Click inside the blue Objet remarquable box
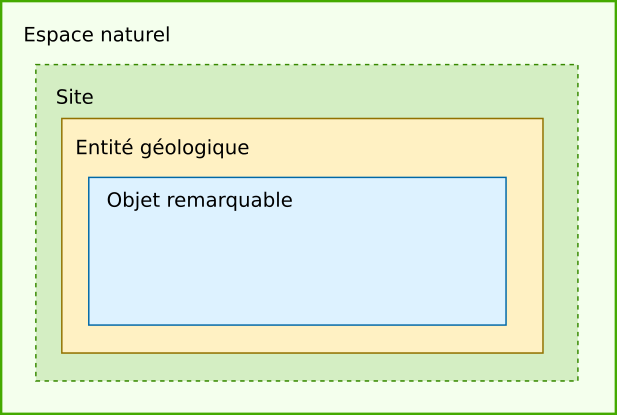The height and width of the screenshot is (415, 617). click(x=297, y=267)
